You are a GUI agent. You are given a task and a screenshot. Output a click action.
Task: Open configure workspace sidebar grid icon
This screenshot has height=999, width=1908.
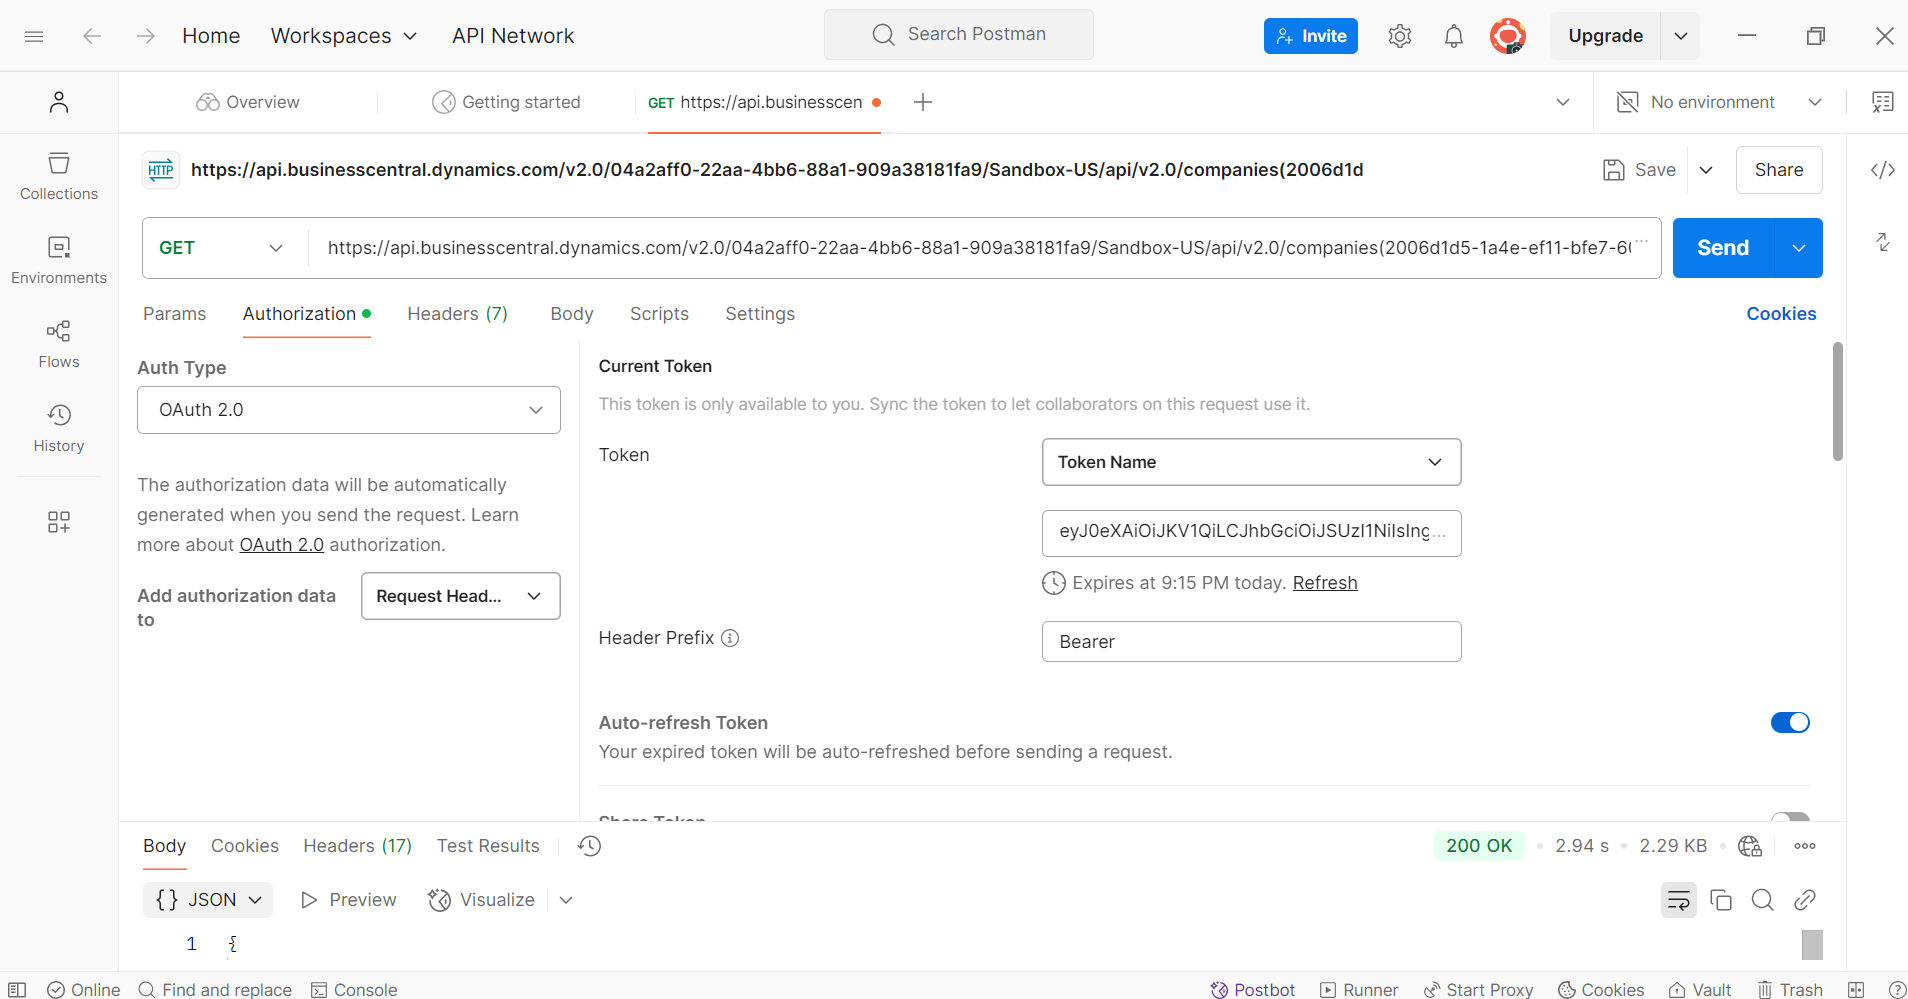click(59, 522)
